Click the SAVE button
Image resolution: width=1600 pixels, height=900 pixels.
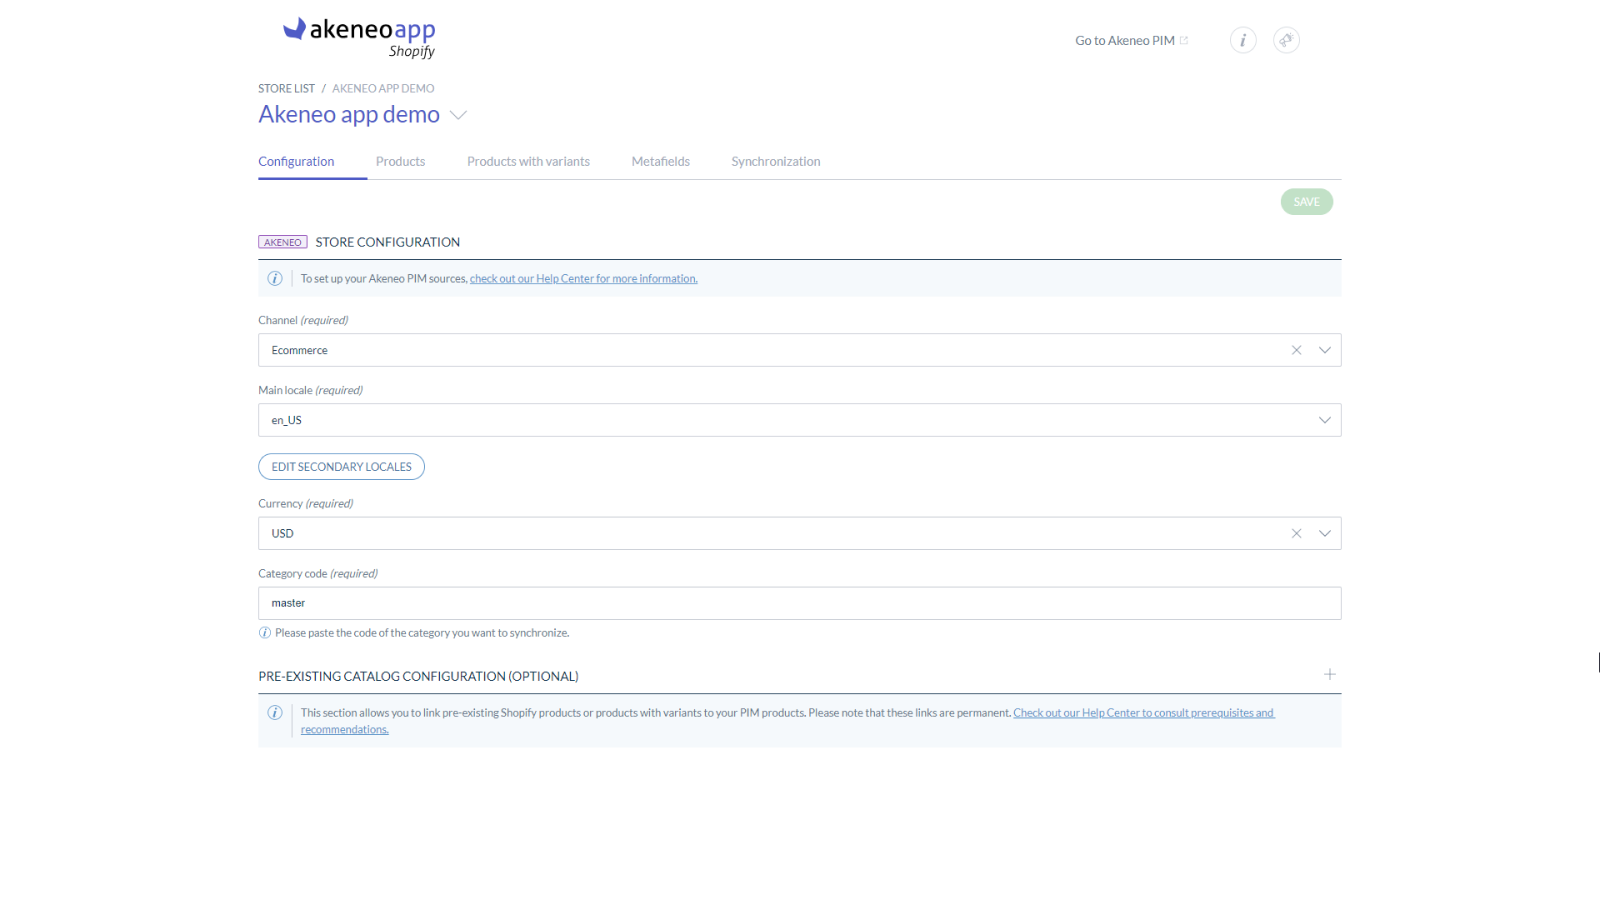point(1306,202)
